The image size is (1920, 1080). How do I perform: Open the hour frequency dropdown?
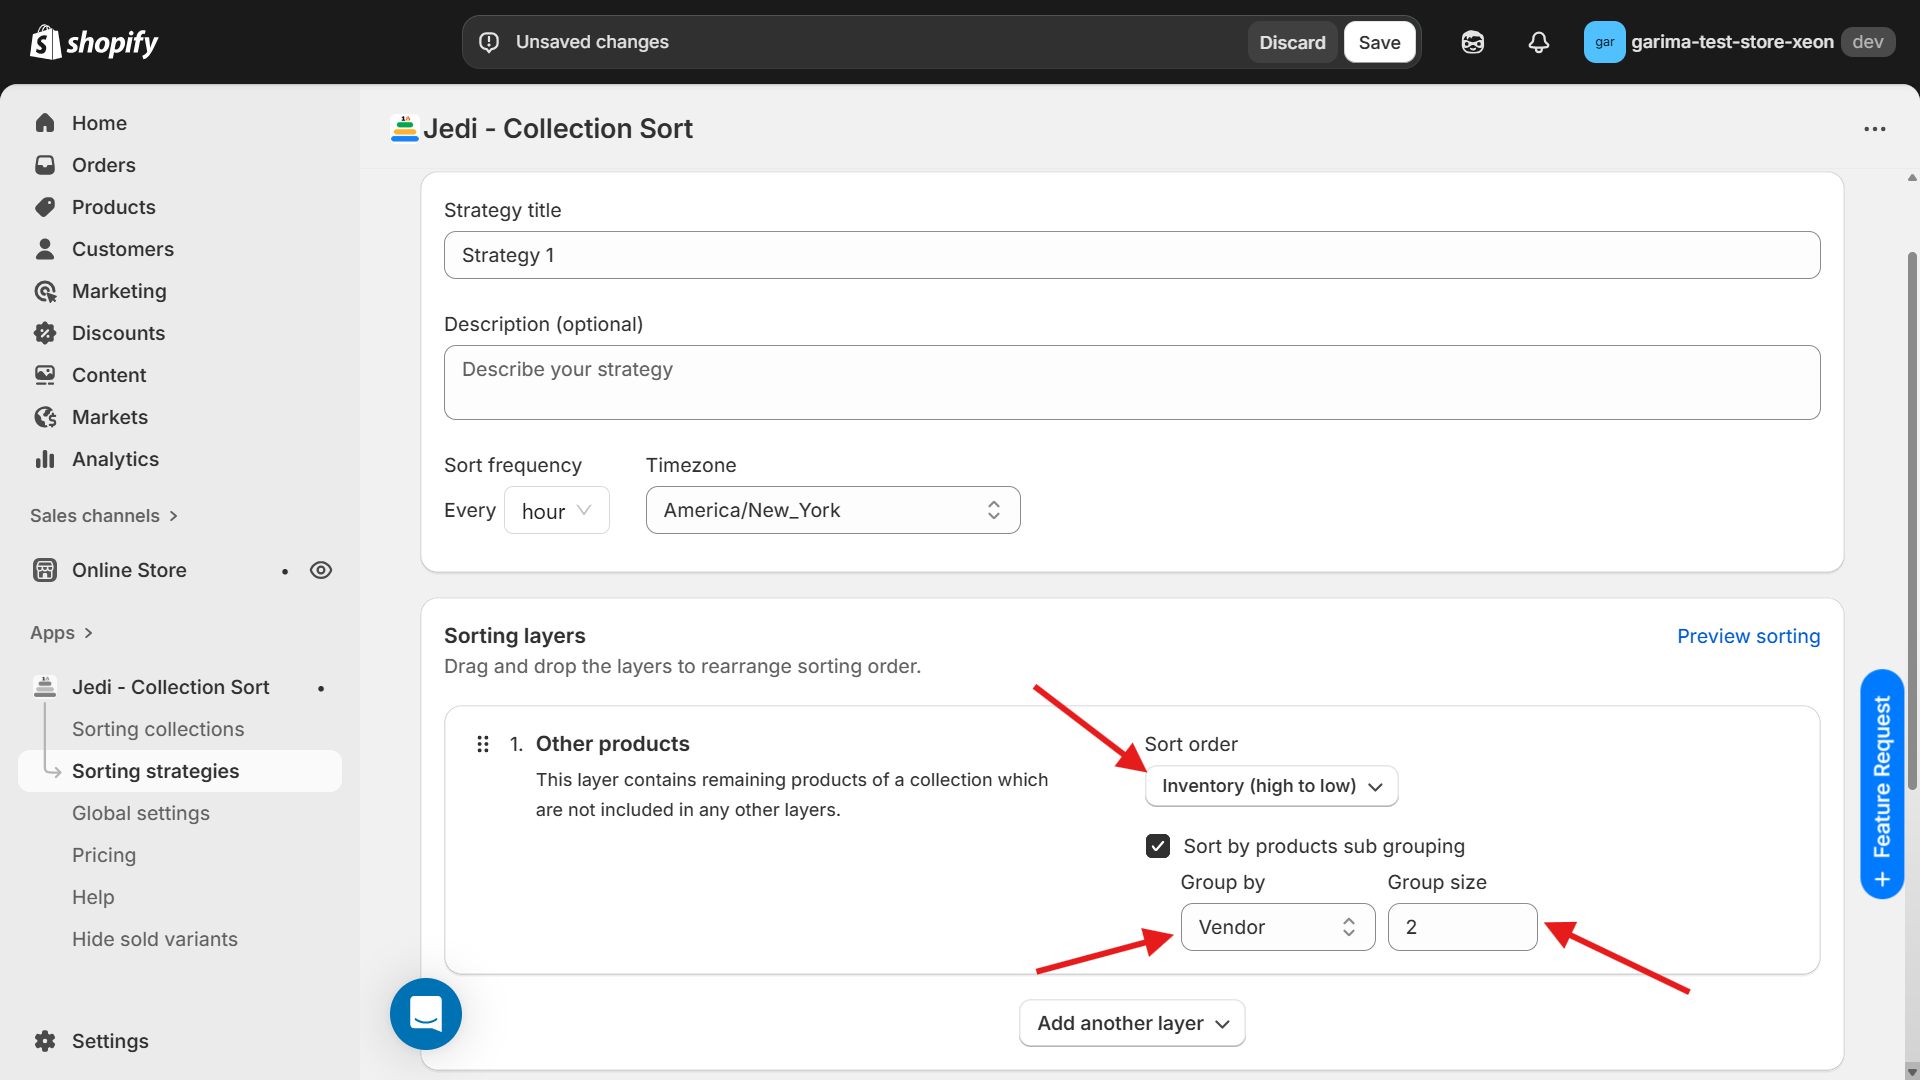coord(557,511)
